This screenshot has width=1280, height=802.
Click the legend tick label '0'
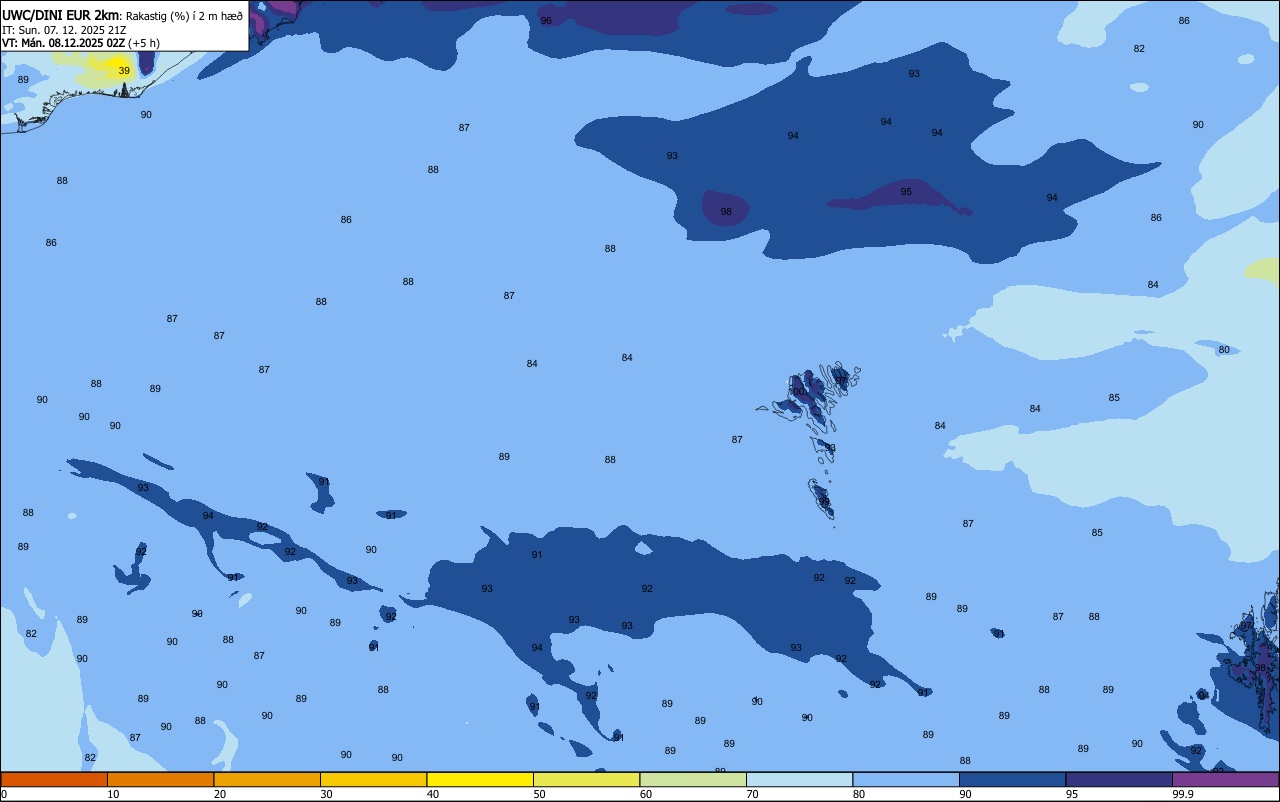(x=4, y=794)
